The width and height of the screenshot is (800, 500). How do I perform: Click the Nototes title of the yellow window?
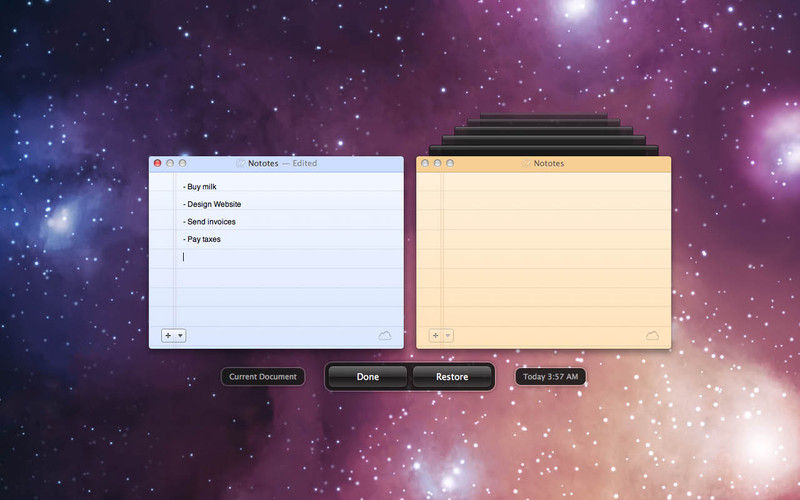[549, 163]
